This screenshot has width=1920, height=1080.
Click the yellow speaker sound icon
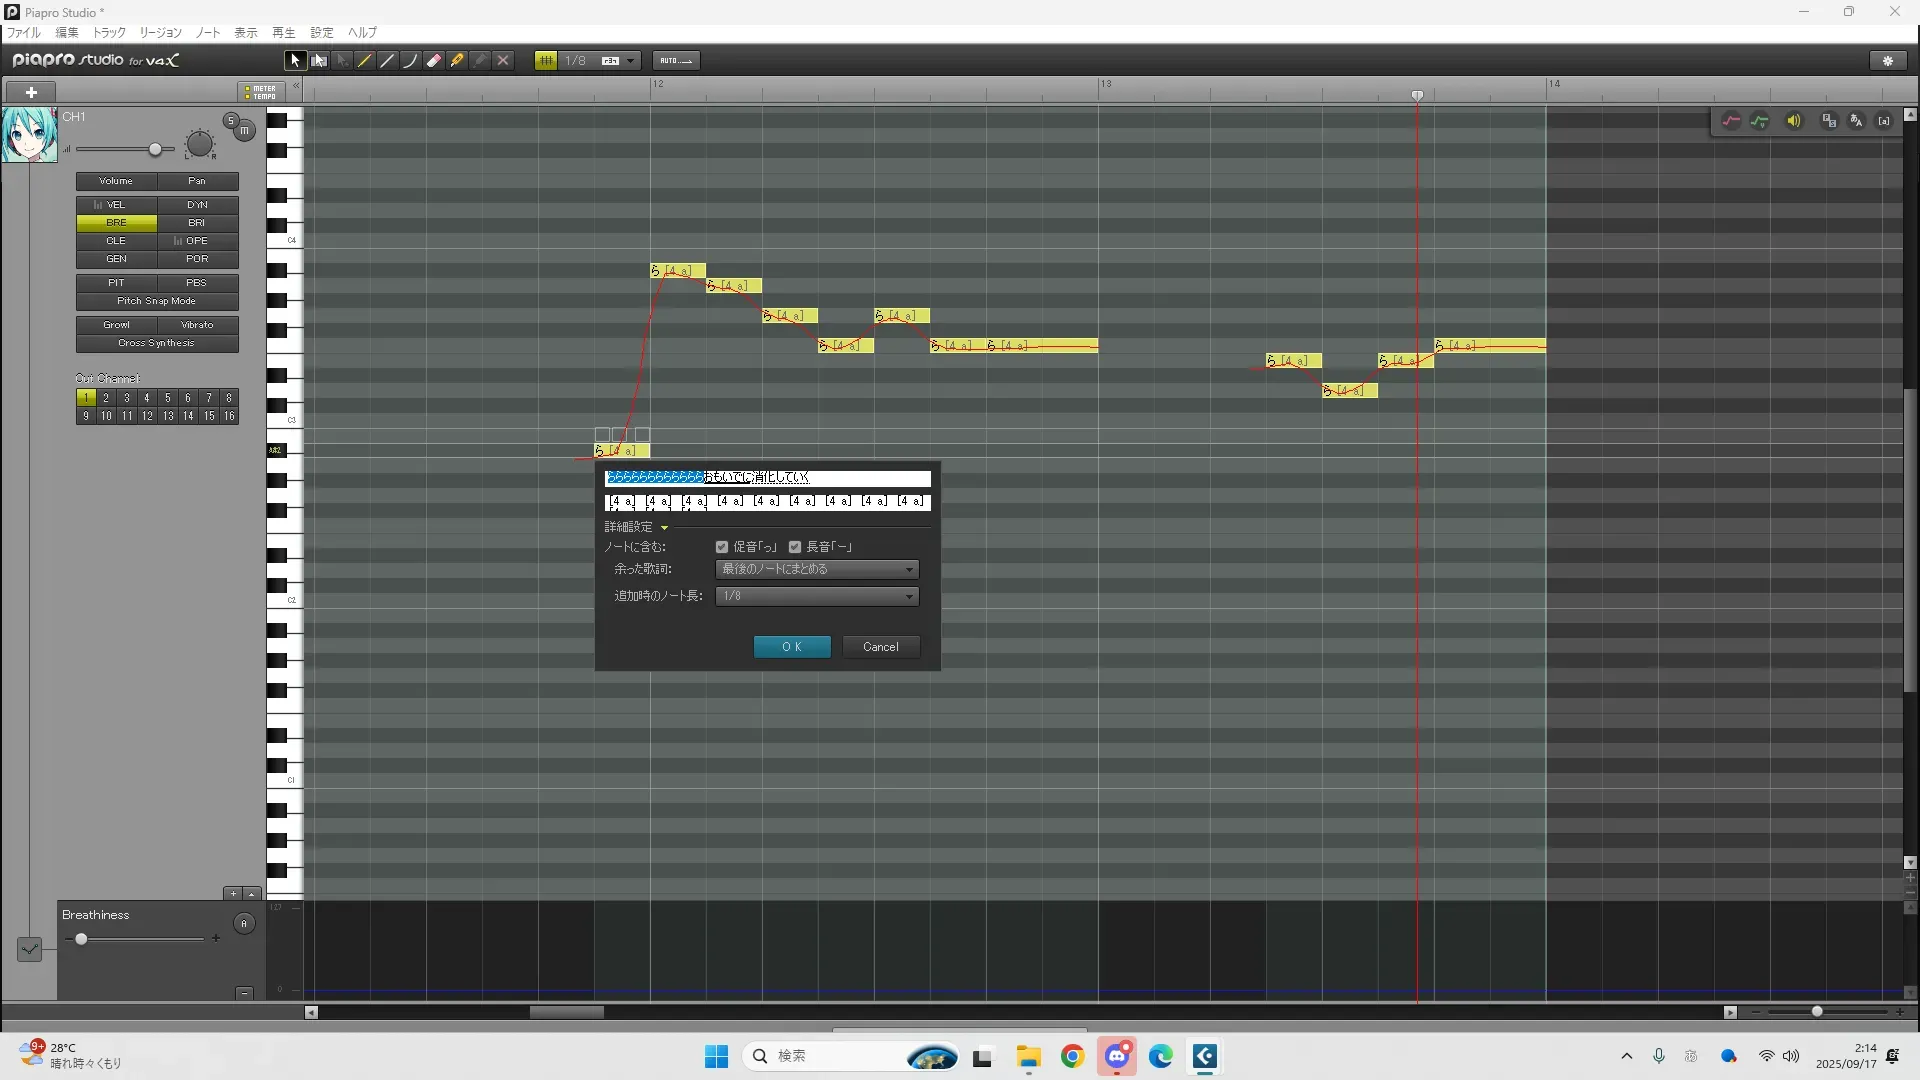tap(1794, 121)
